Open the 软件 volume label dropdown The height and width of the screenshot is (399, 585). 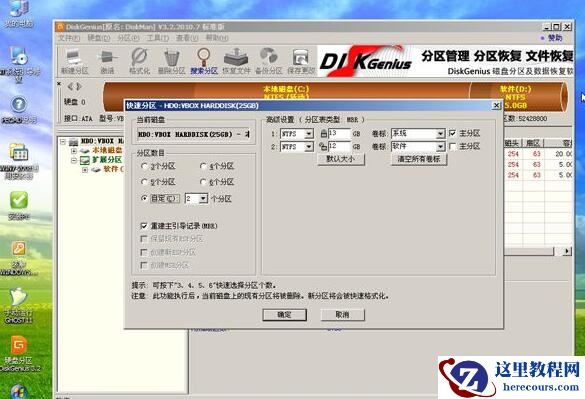[440, 147]
